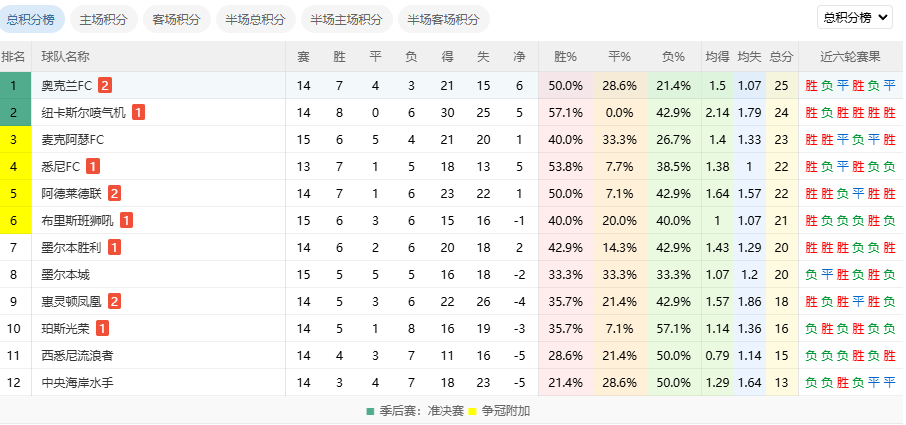
Task: Click the red badge next to 墨尔本胜利
Action: click(115, 248)
